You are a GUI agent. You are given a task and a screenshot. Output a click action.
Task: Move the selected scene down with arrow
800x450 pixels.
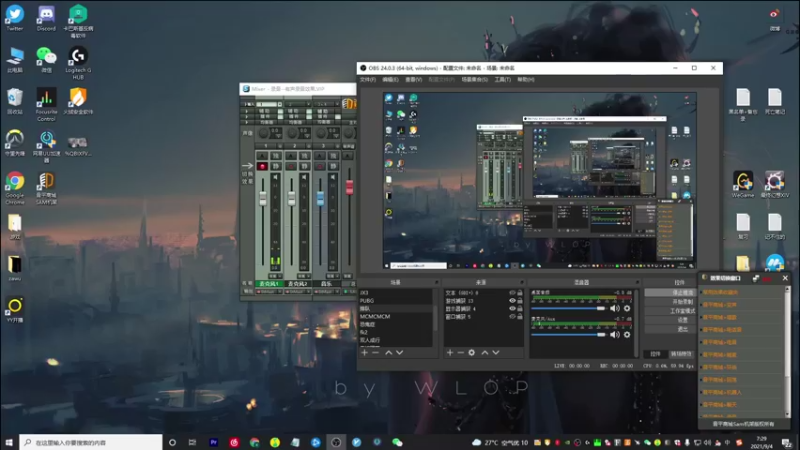tap(399, 352)
